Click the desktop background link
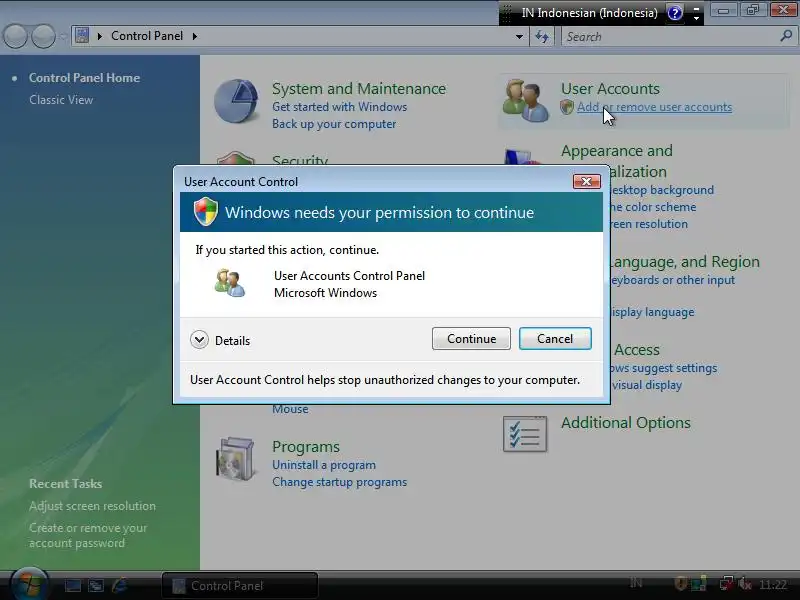 click(662, 190)
